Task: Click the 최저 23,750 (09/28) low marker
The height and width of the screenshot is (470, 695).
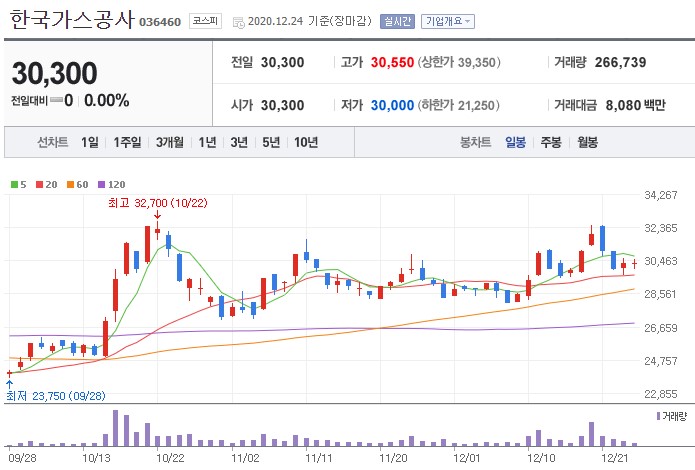Action: (55, 396)
